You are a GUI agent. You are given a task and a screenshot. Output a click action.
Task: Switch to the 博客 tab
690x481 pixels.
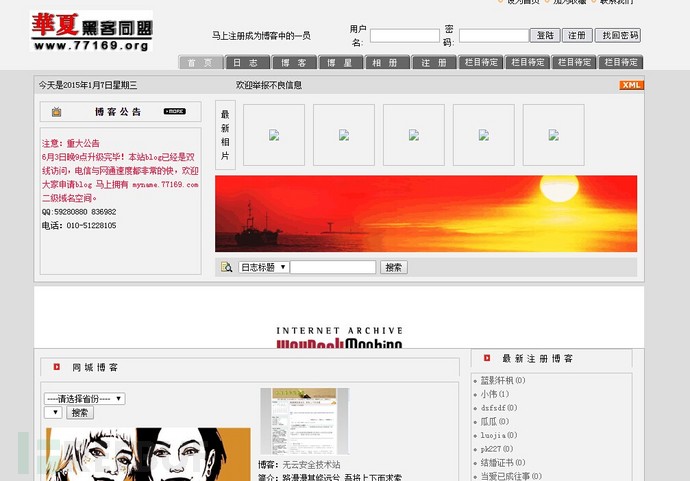[x=294, y=62]
